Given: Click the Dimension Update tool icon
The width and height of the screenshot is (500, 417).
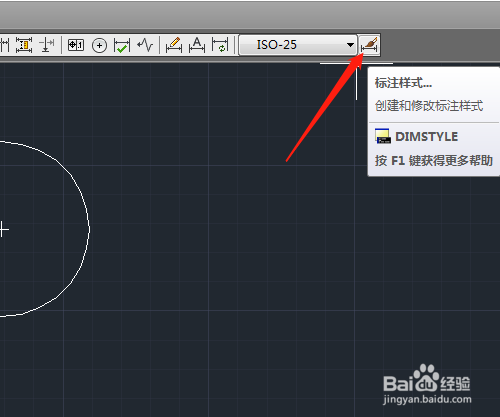Looking at the screenshot, I should pyautogui.click(x=220, y=45).
